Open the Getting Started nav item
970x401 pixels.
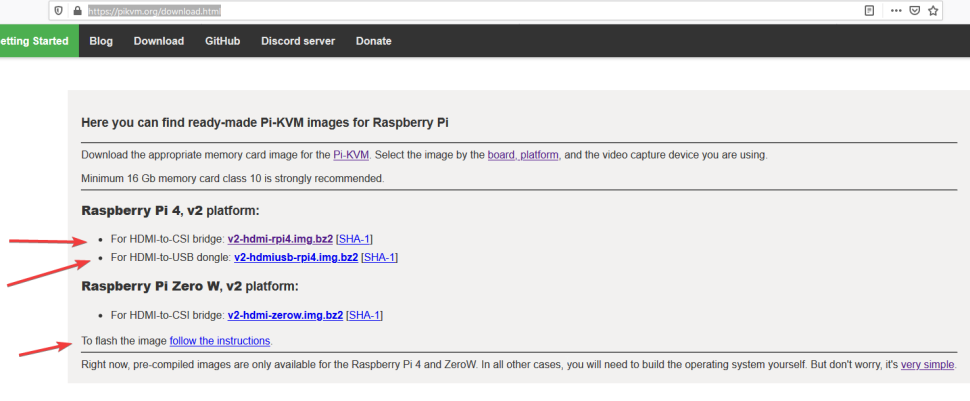tap(35, 41)
